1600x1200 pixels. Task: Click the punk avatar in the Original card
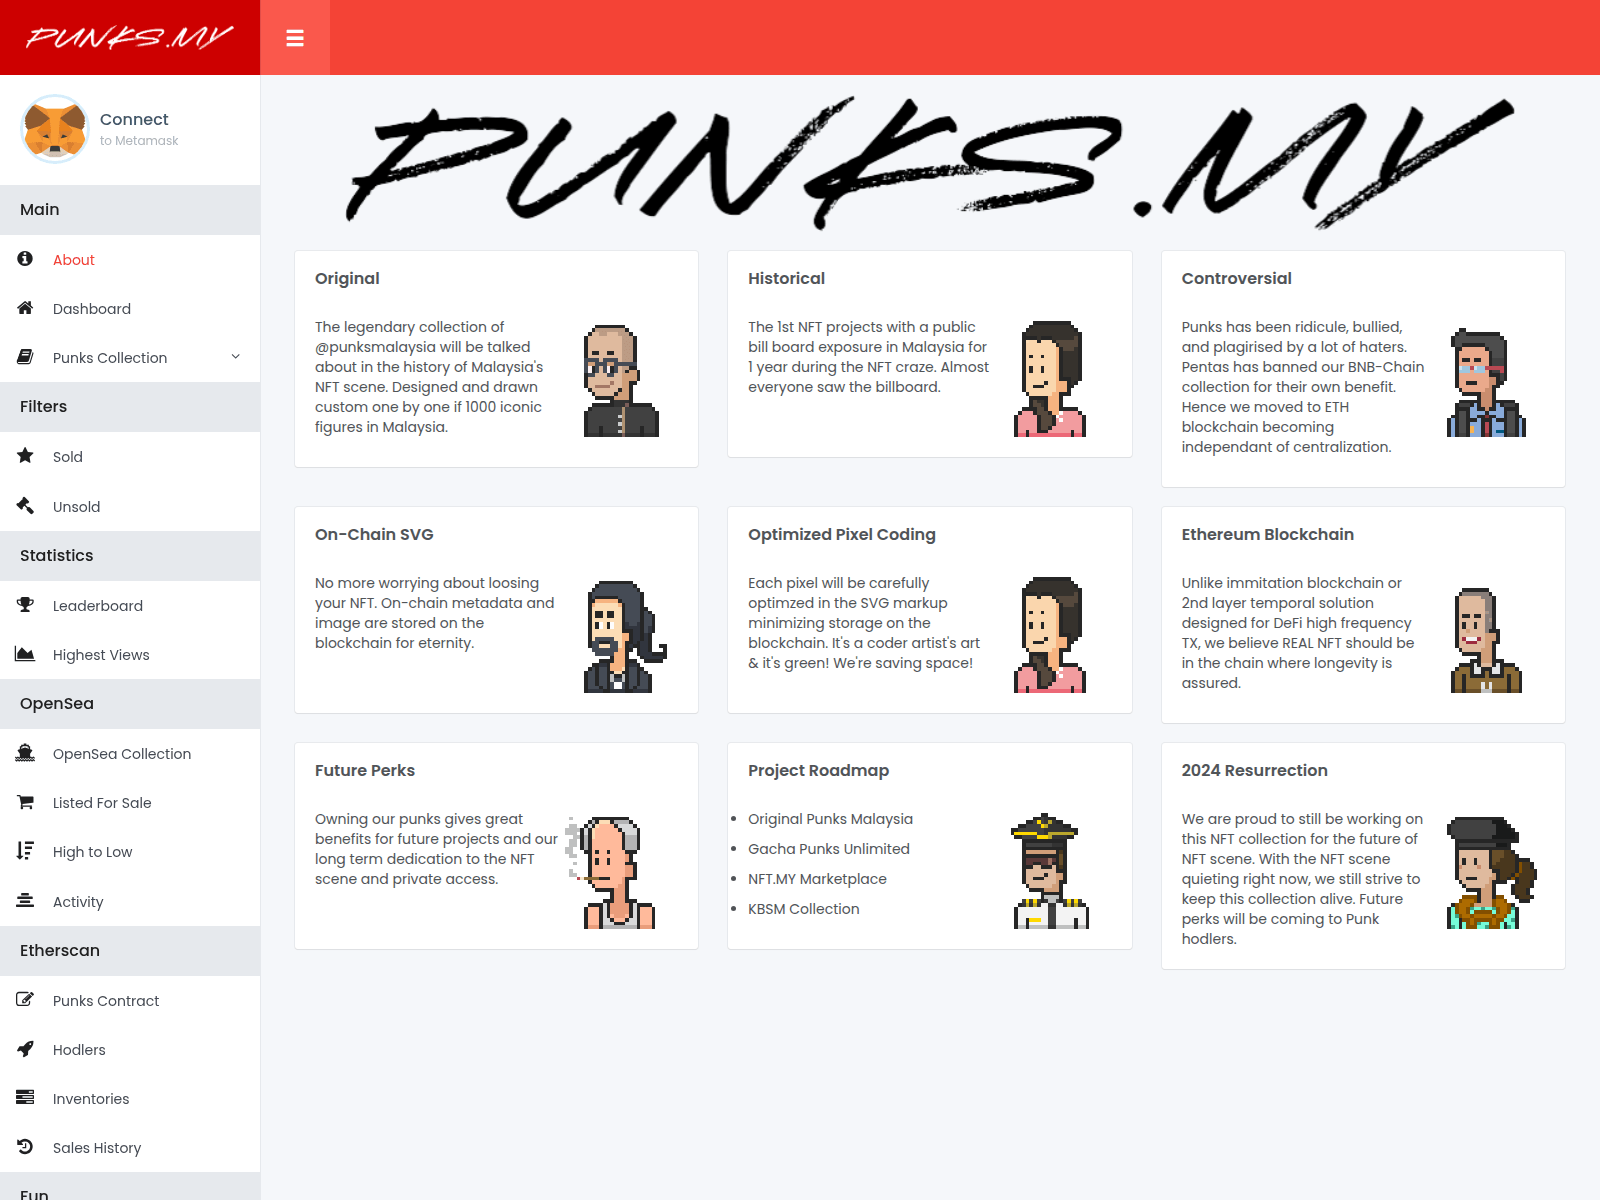[x=621, y=381]
